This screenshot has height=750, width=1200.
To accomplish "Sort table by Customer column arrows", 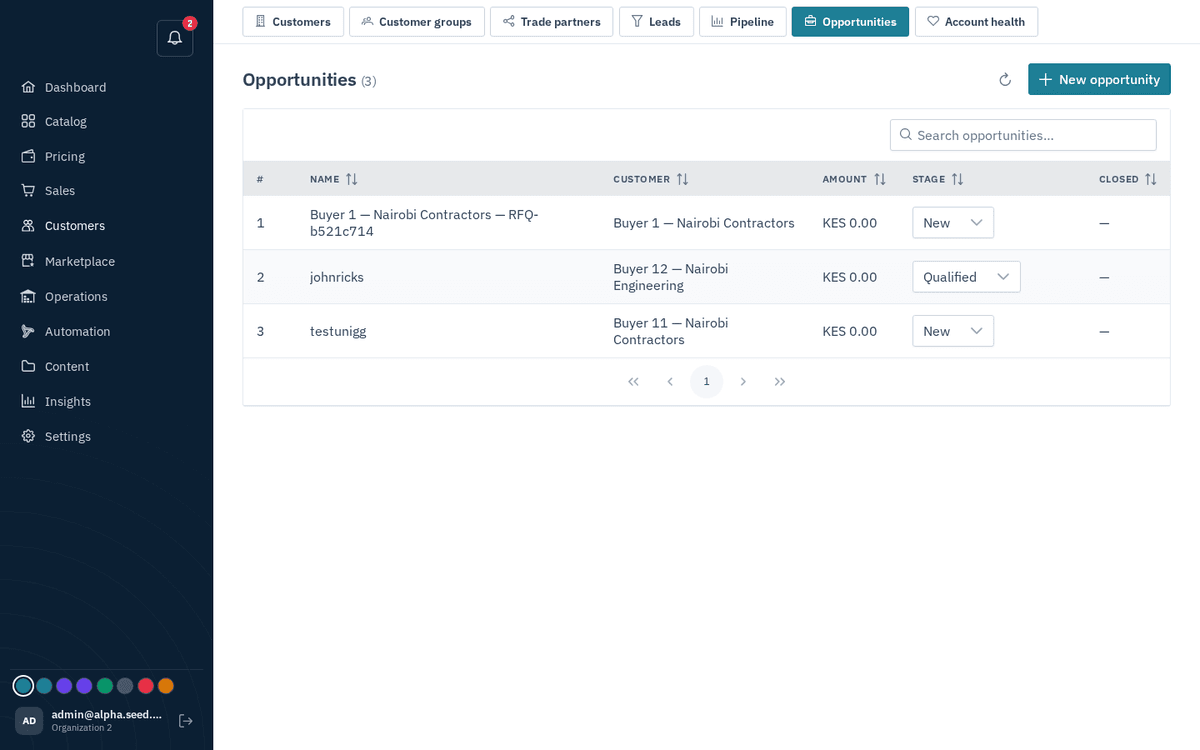I will [x=682, y=179].
